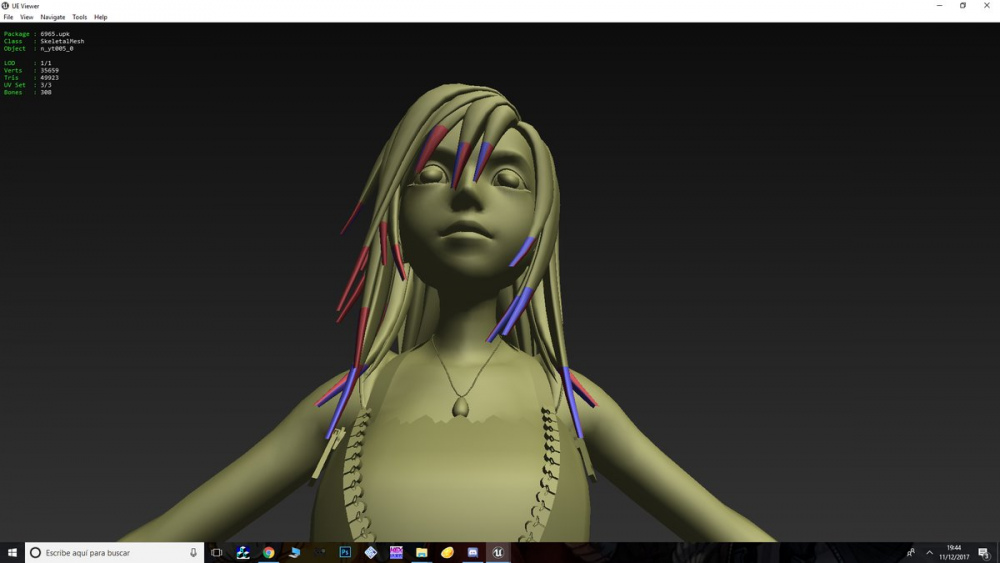
Task: Launch the blue checkered app beside Task View
Action: click(x=243, y=553)
